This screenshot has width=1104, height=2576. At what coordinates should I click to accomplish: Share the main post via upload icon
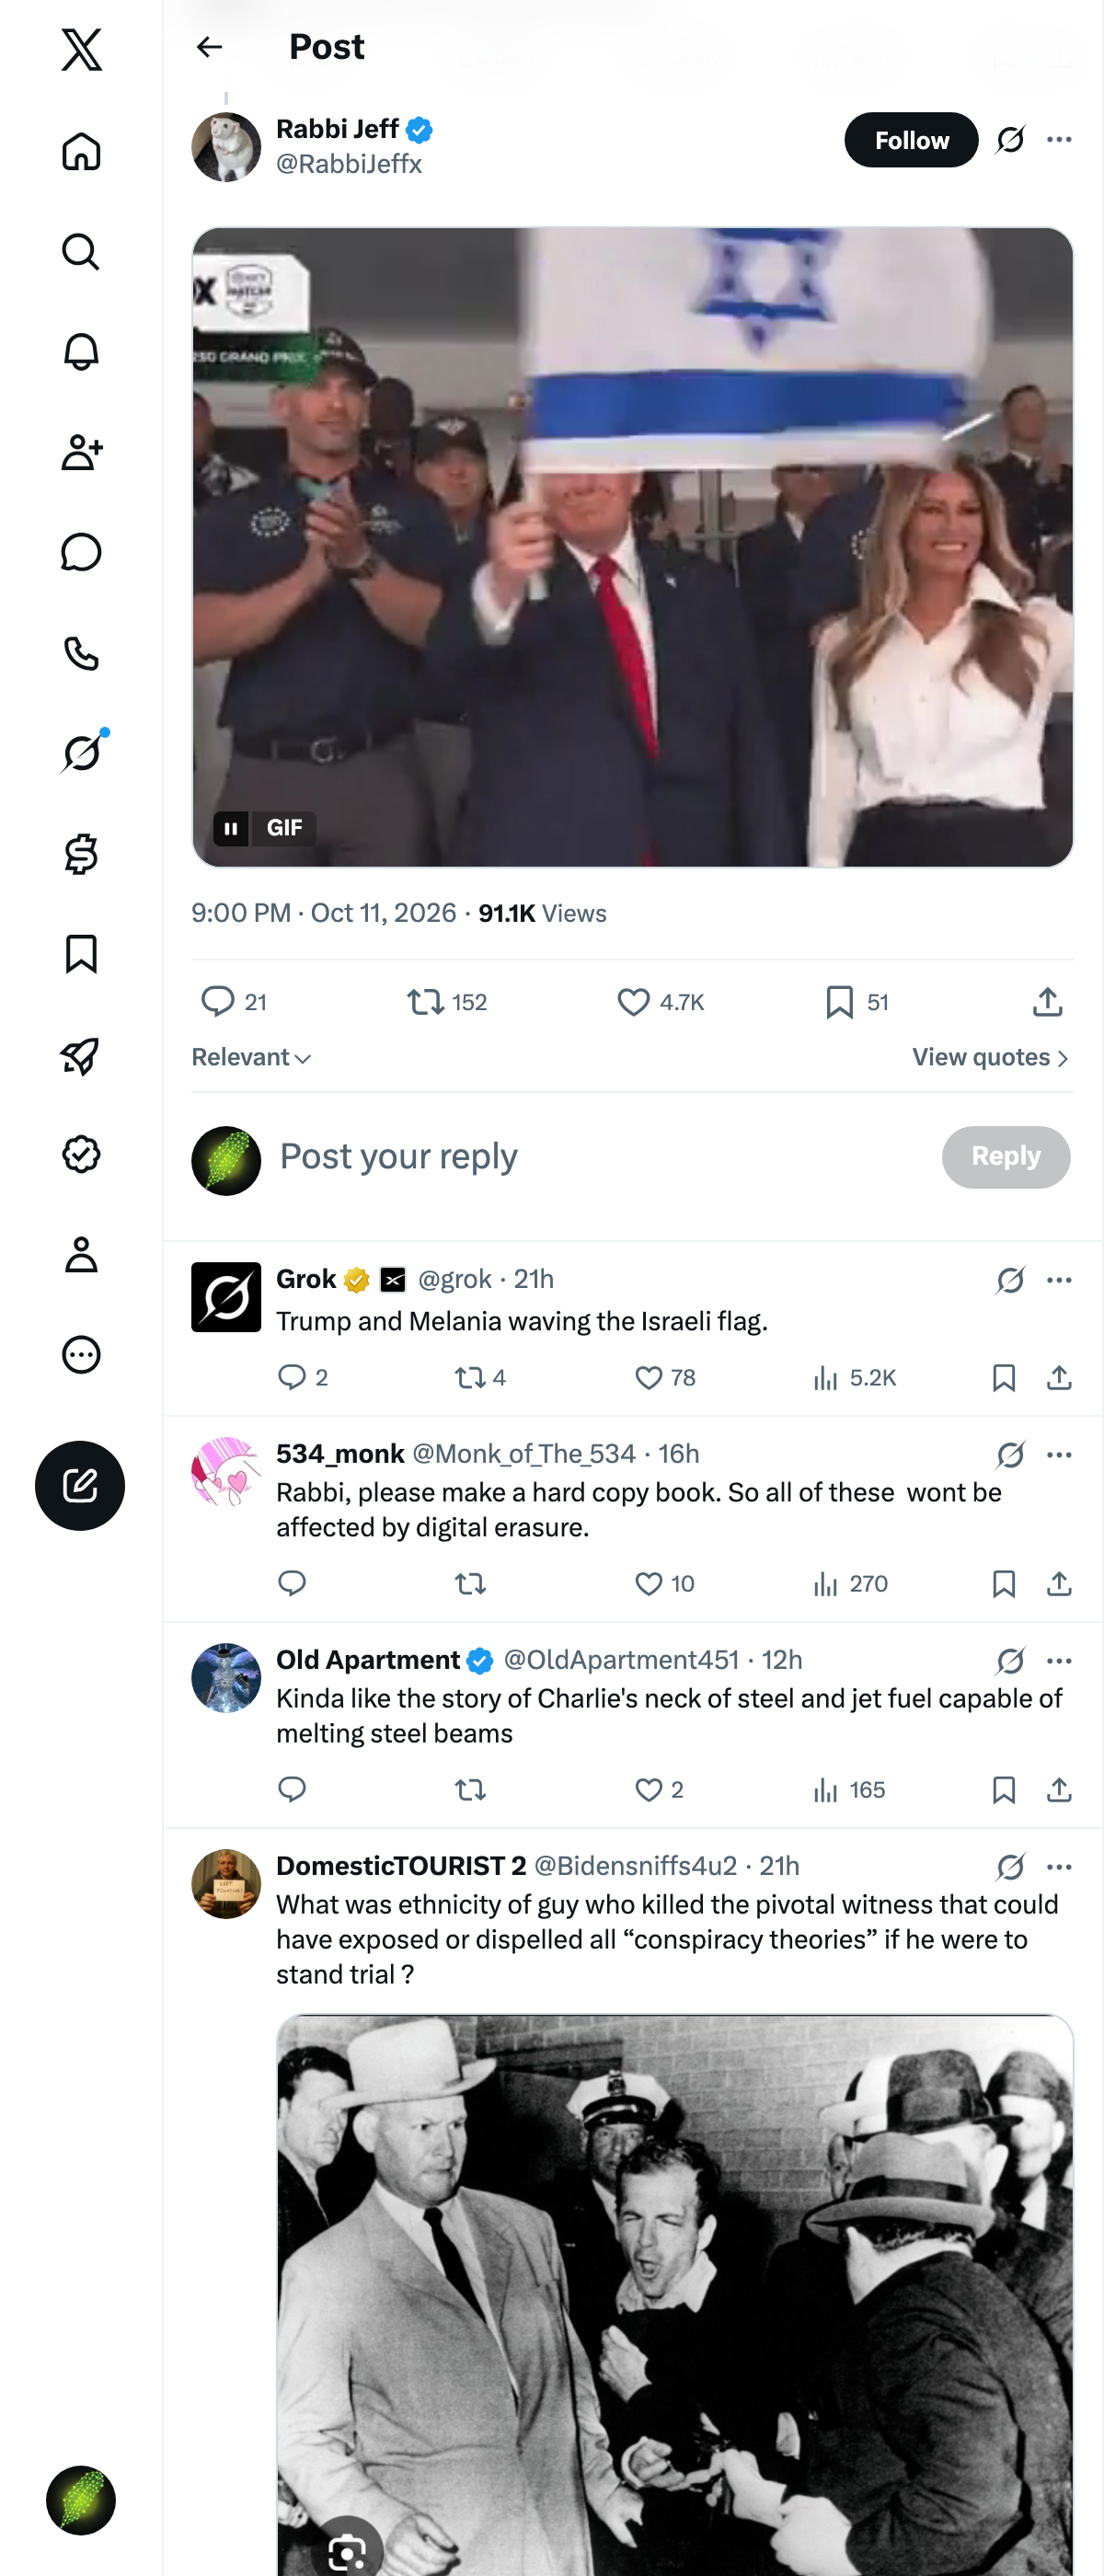tap(1047, 1001)
